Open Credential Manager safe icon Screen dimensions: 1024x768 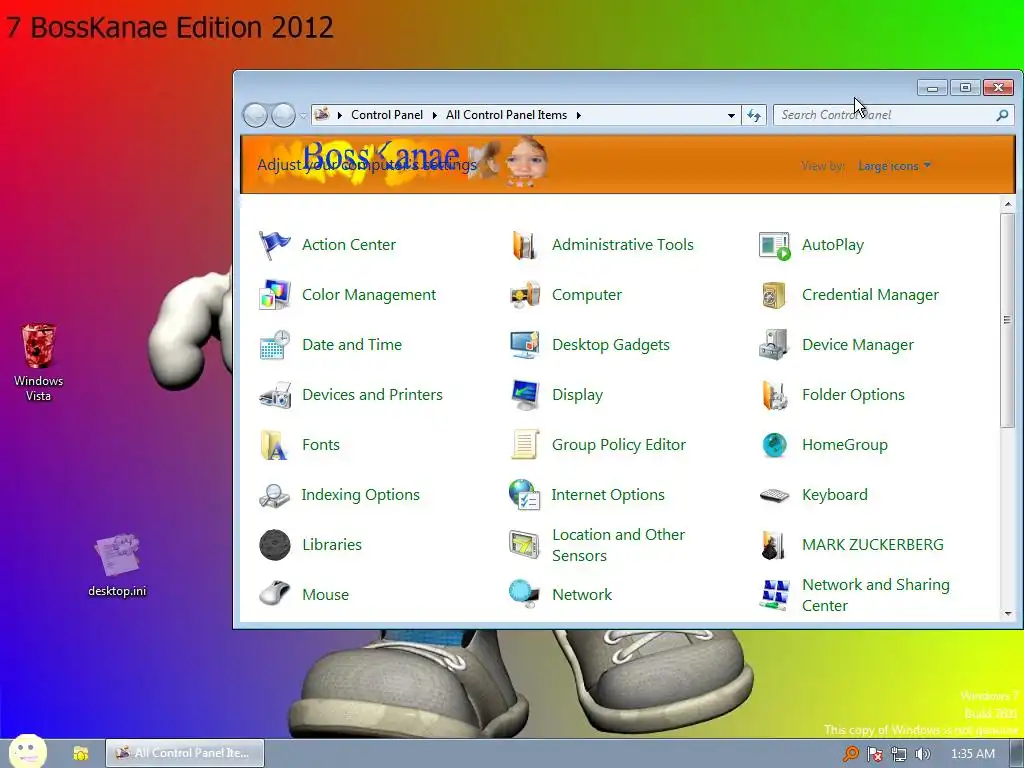(775, 295)
